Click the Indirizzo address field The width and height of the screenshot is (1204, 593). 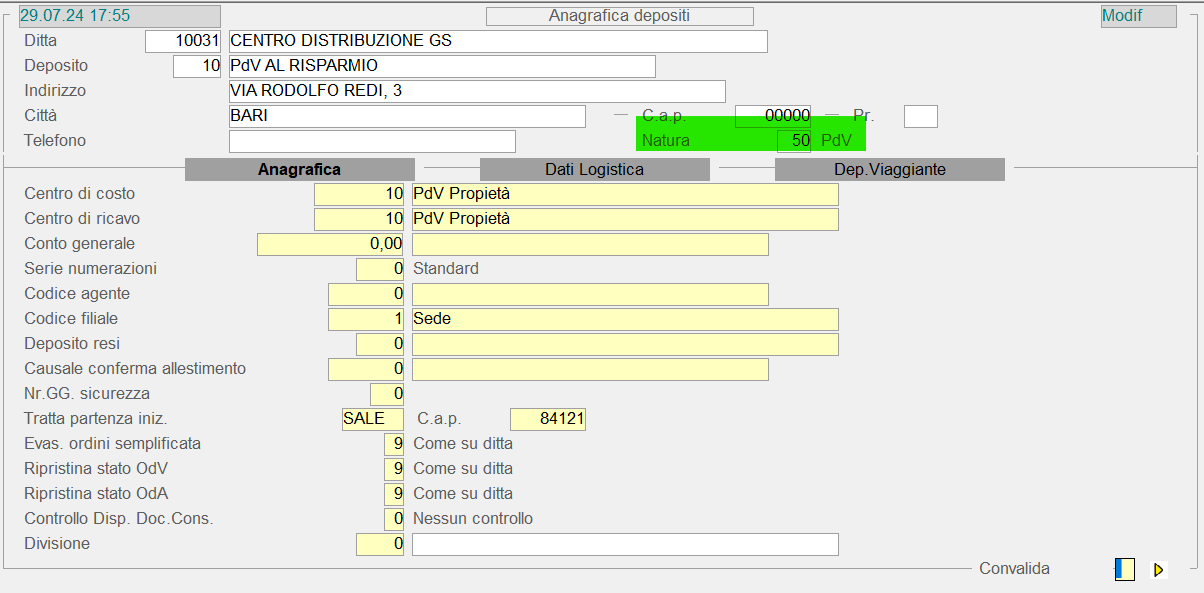point(476,91)
